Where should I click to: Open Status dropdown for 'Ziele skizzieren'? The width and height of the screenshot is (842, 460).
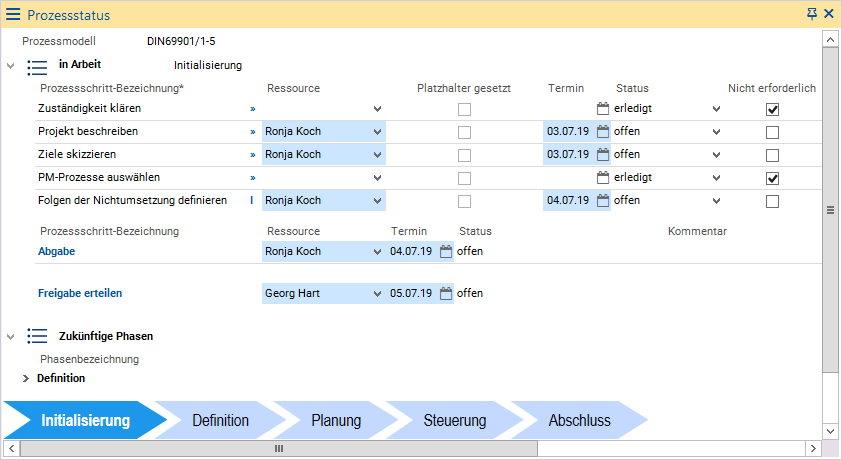tap(716, 155)
